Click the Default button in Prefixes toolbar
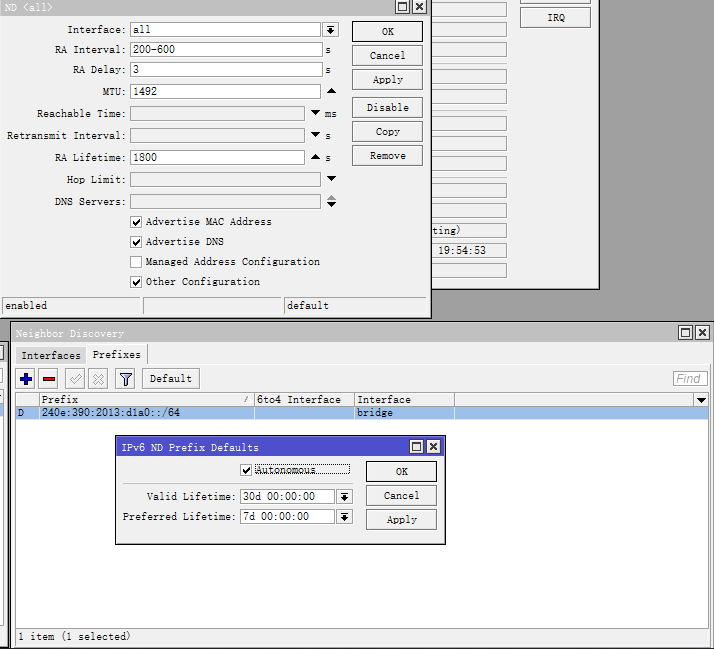Image resolution: width=714 pixels, height=649 pixels. [x=171, y=379]
